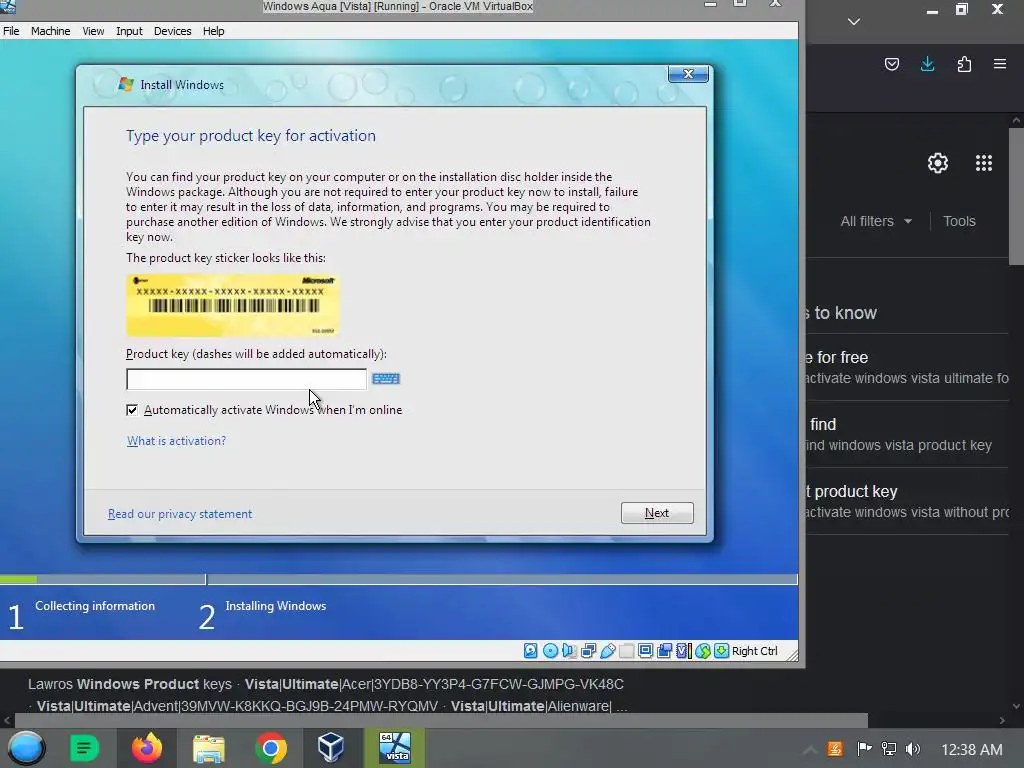Click the optical disc indicator in VirtualBox status bar
The width and height of the screenshot is (1024, 768).
click(x=551, y=650)
